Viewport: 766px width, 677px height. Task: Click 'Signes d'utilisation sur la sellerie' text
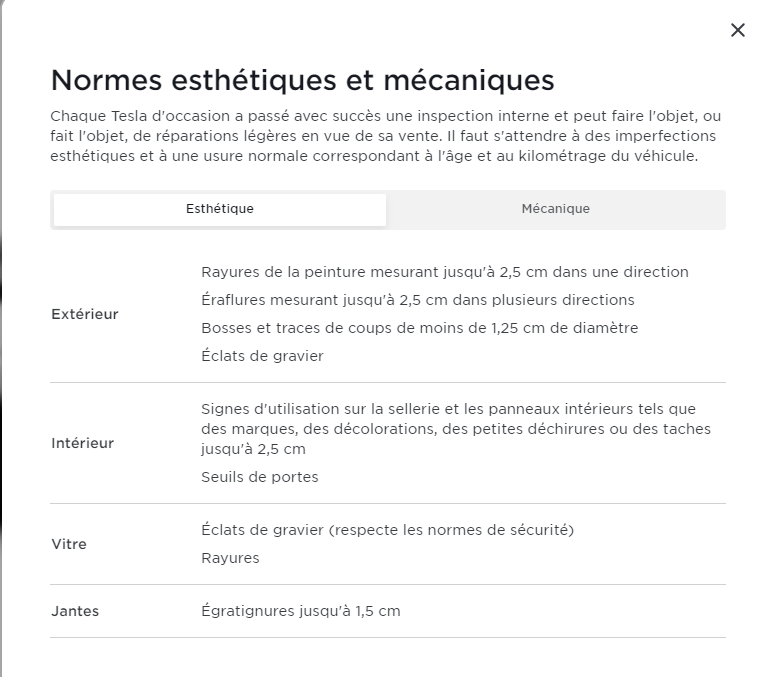[x=448, y=409]
